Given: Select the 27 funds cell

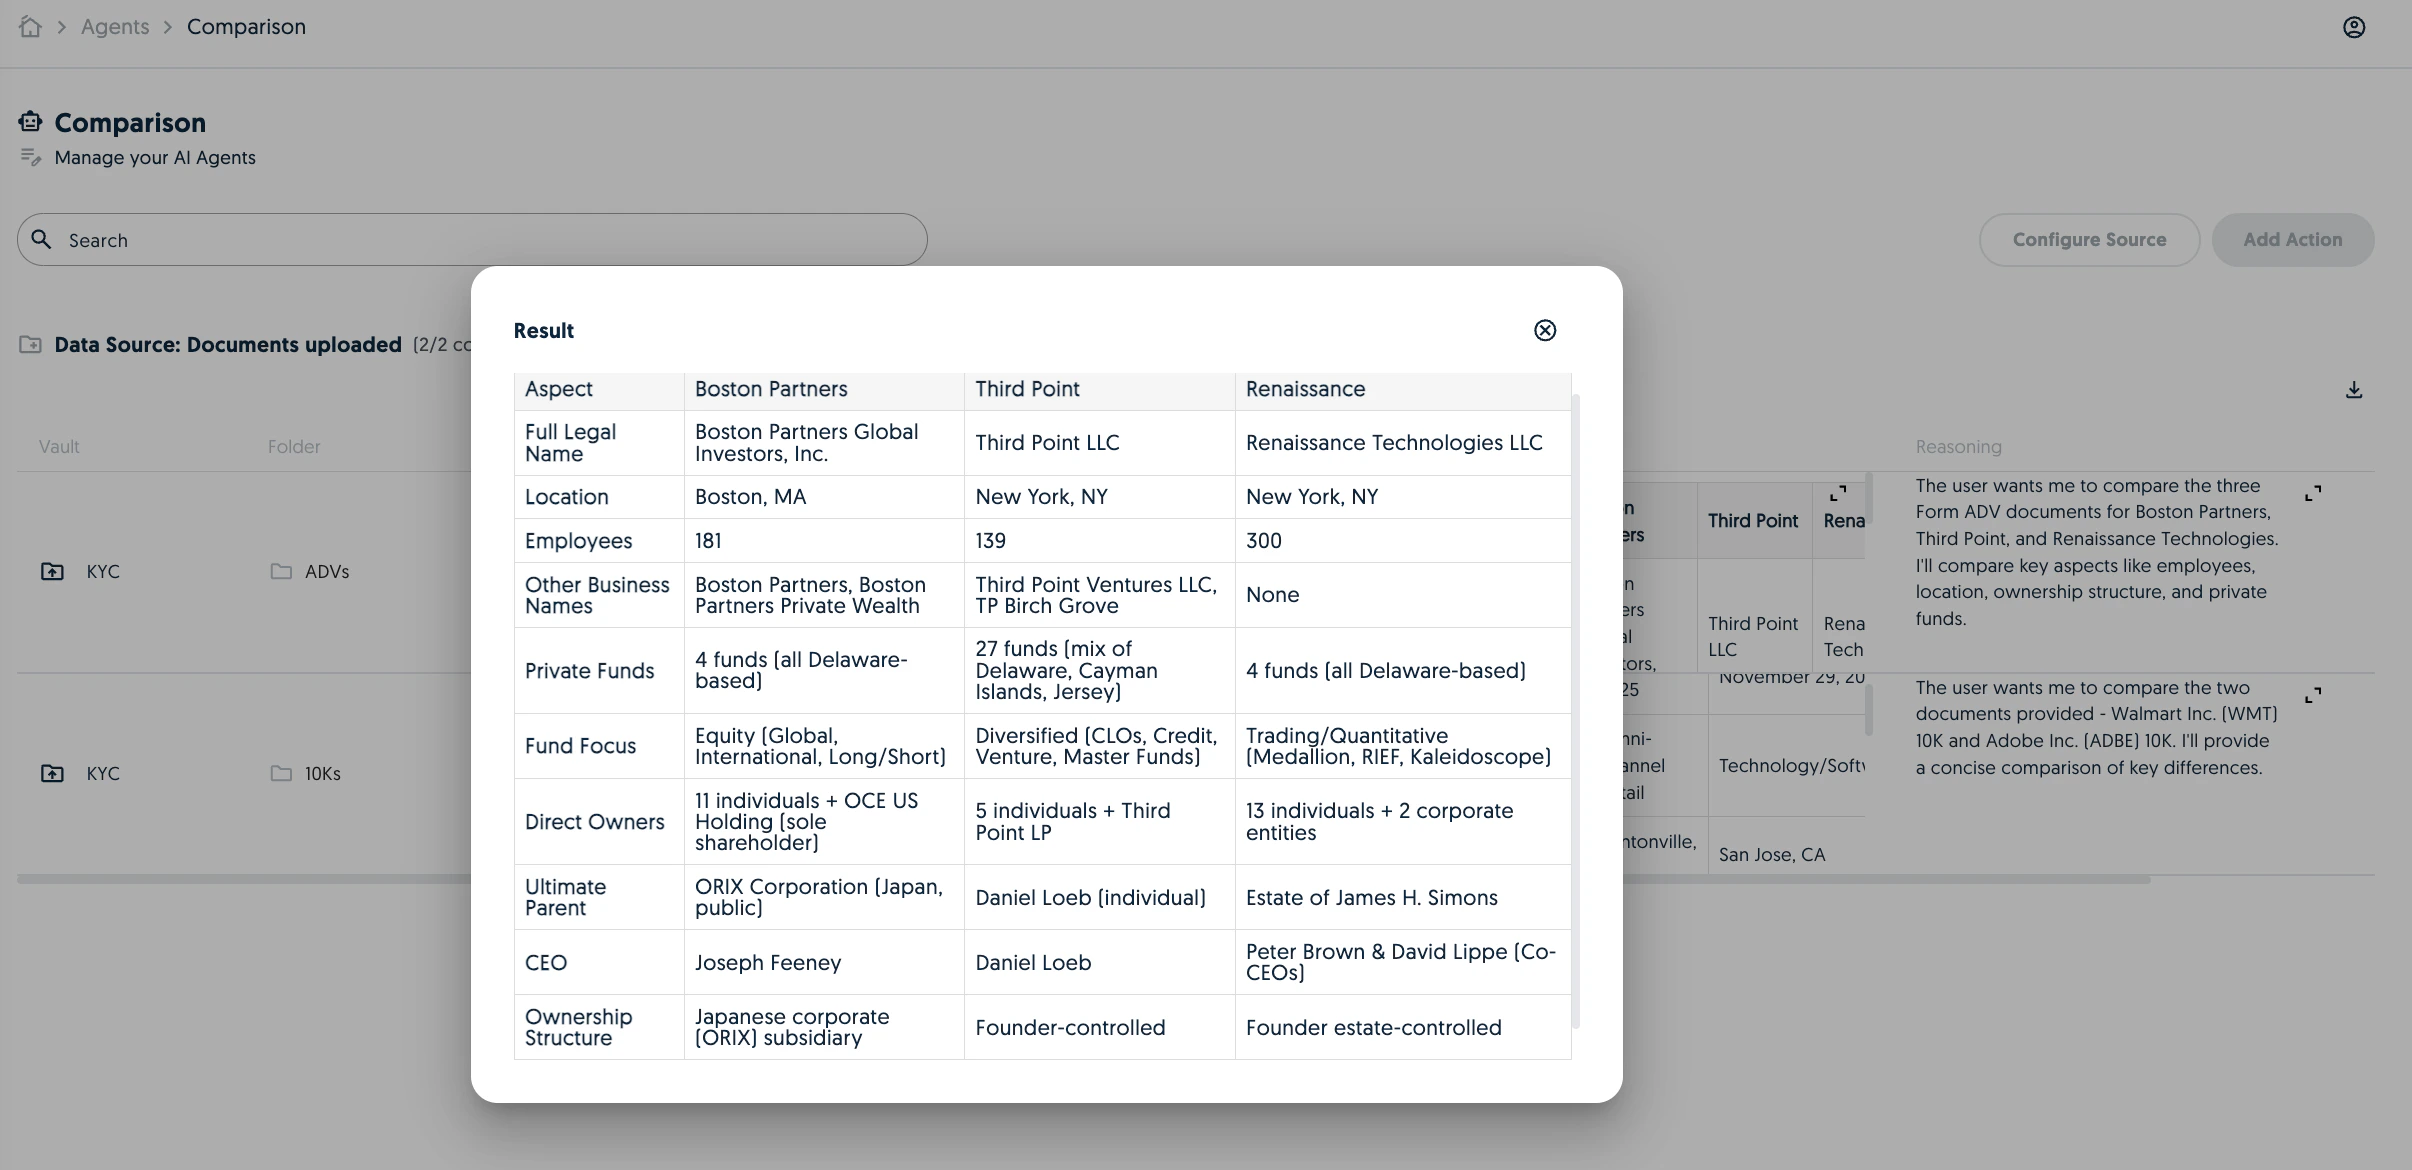Looking at the screenshot, I should [1099, 671].
